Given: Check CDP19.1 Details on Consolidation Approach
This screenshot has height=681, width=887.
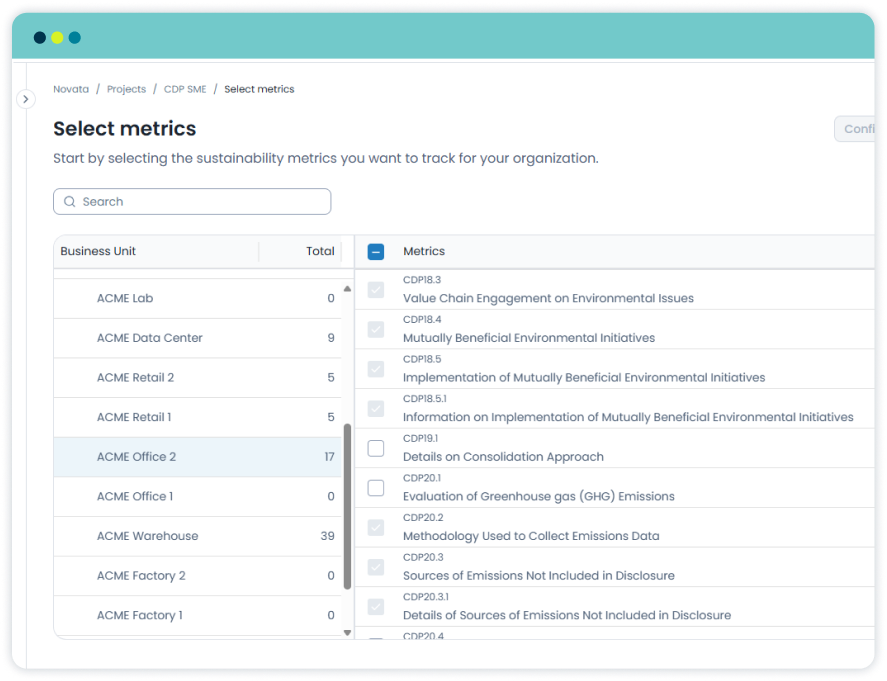Looking at the screenshot, I should 376,448.
